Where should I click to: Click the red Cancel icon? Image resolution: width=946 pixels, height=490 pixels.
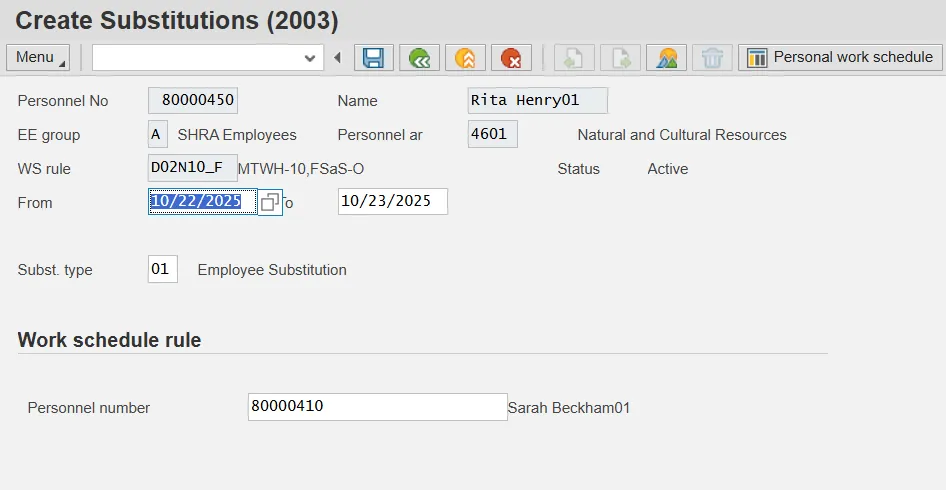pos(511,58)
